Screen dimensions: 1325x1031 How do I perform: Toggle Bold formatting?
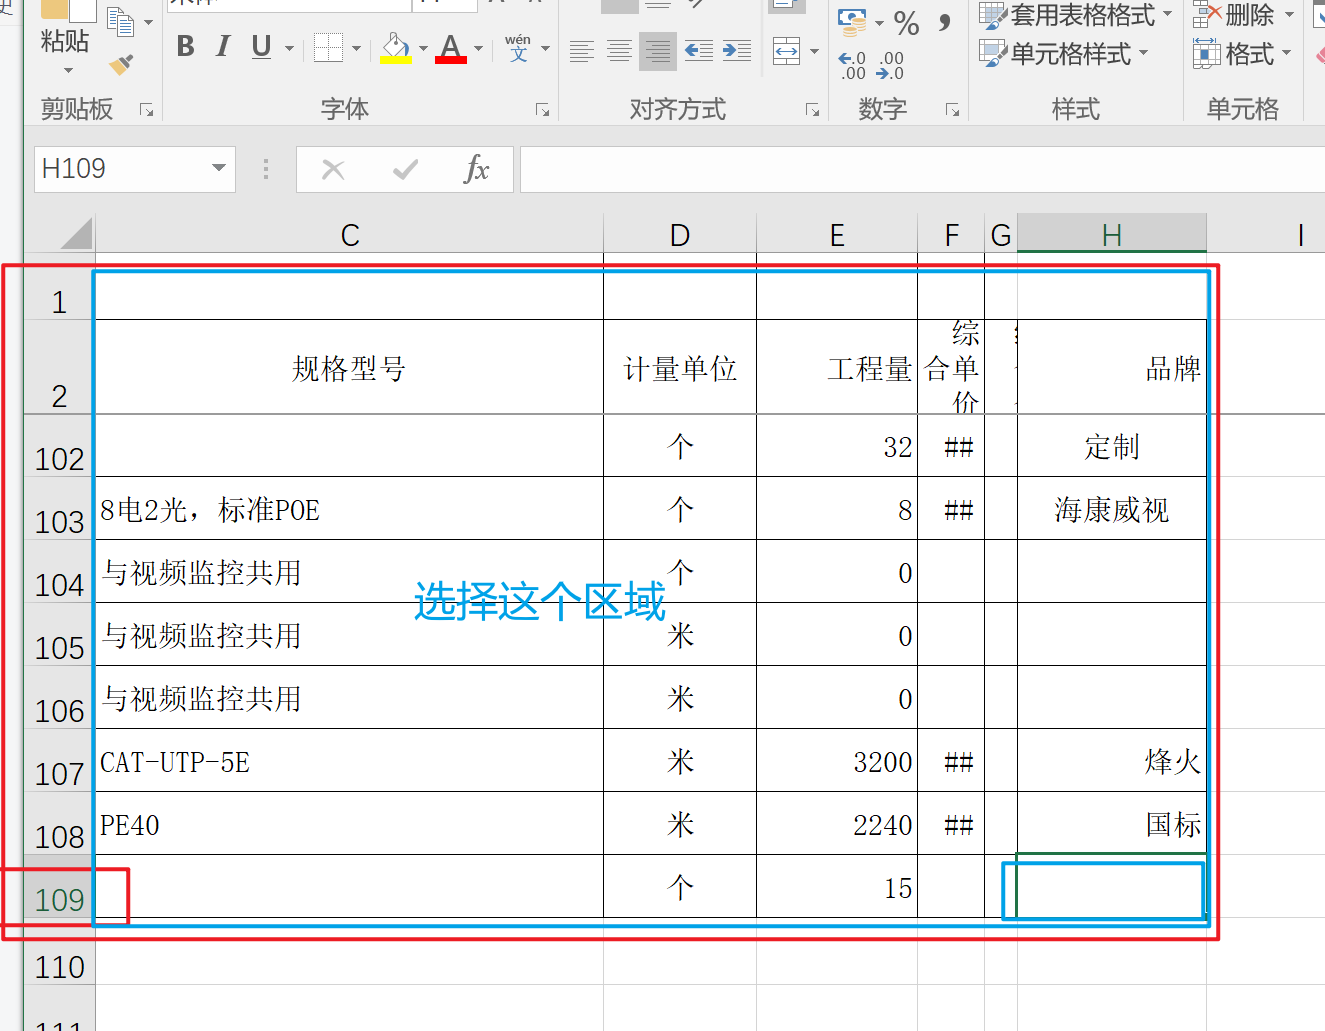coord(185,46)
